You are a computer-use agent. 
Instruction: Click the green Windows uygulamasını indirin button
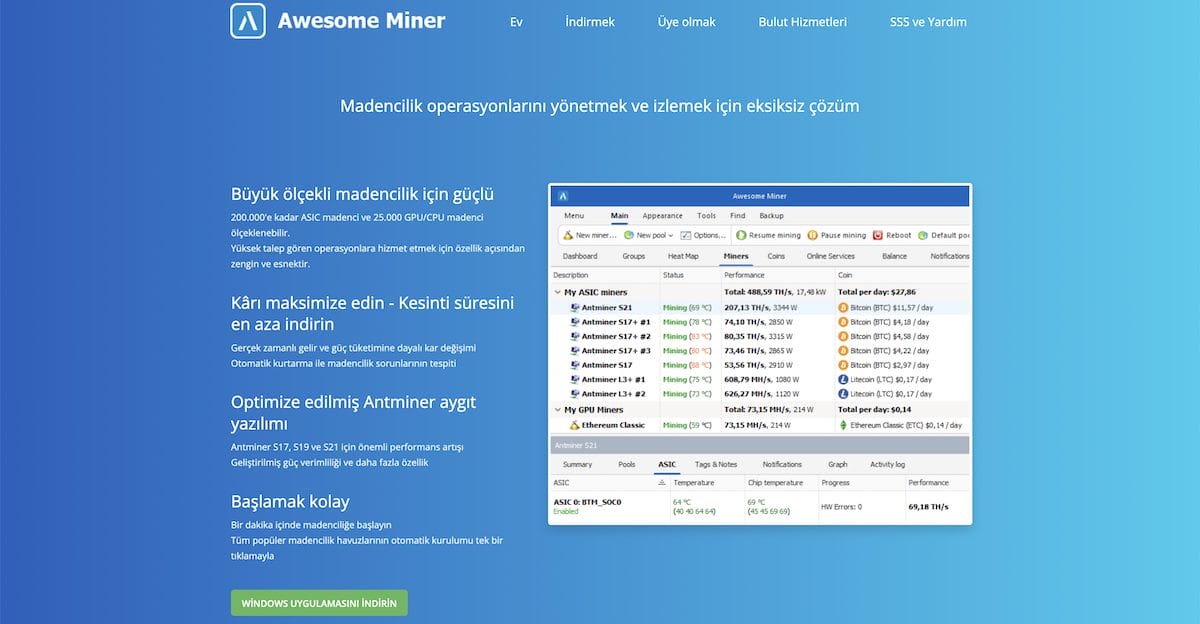319,603
